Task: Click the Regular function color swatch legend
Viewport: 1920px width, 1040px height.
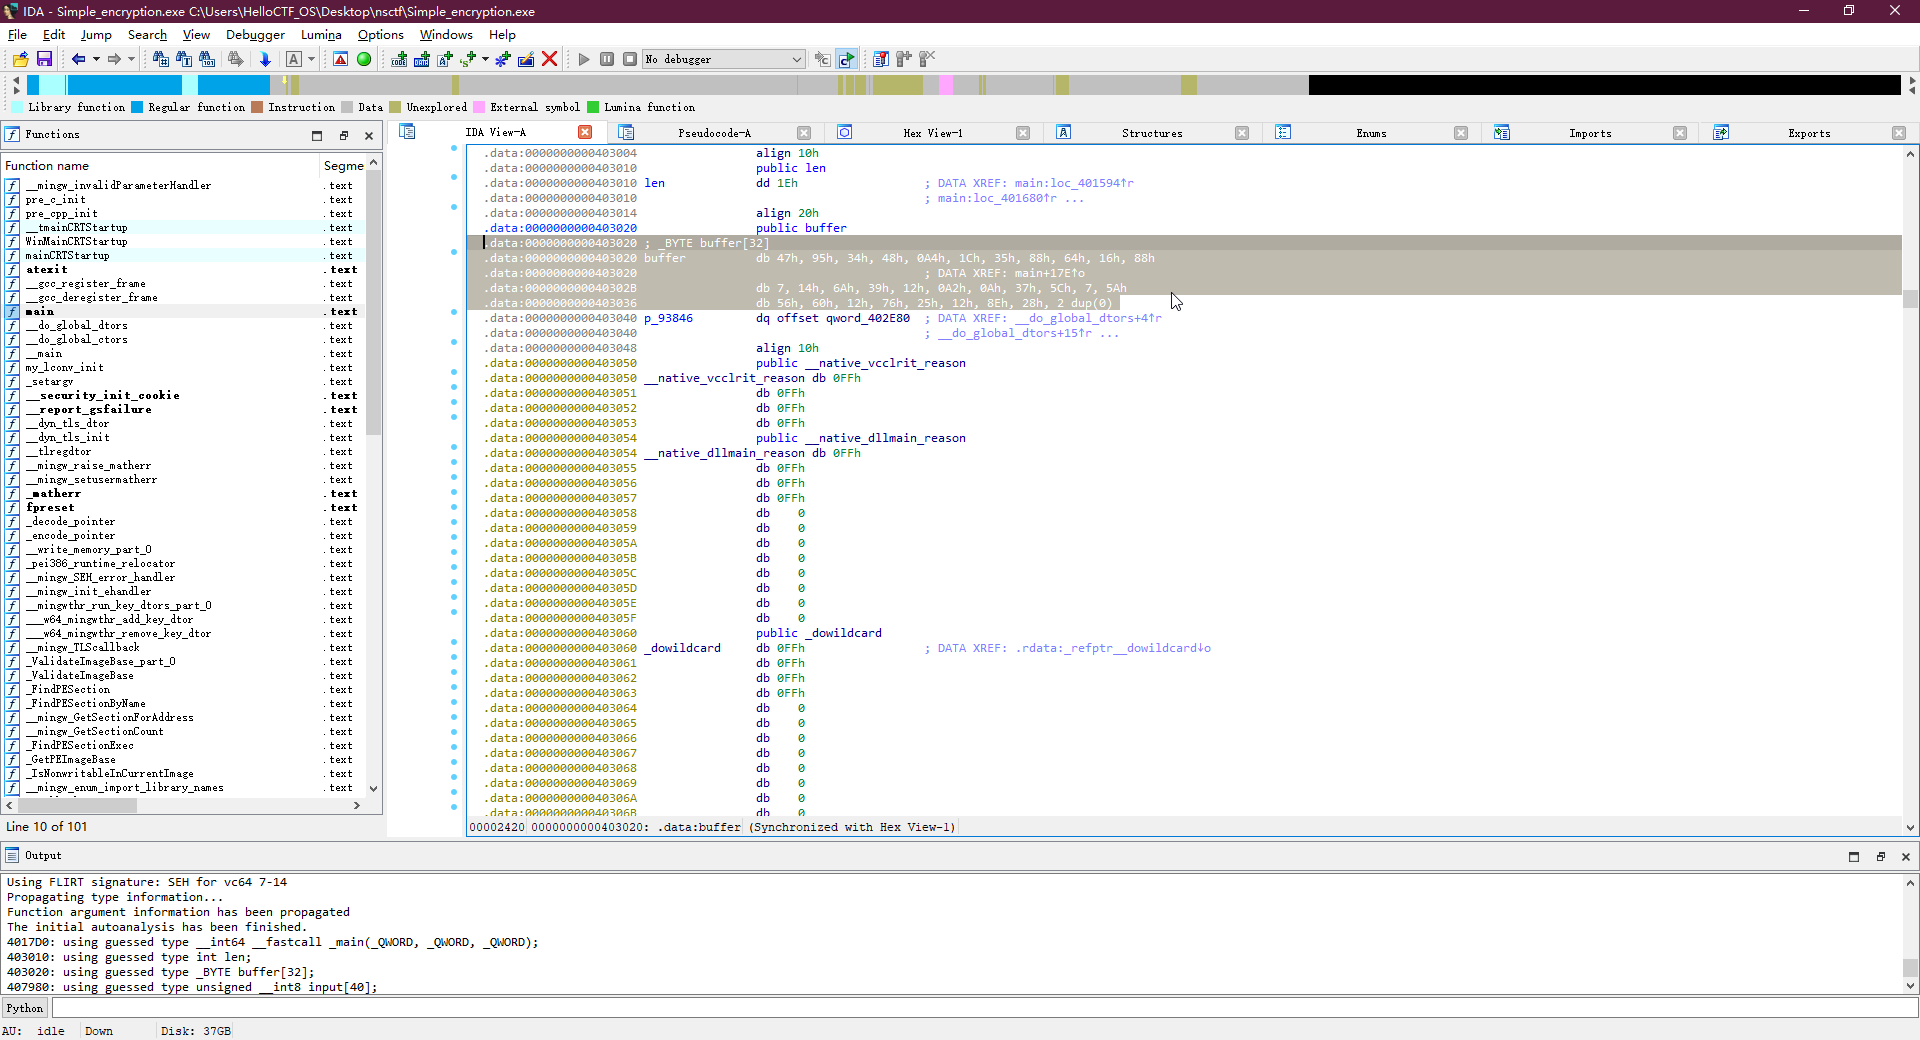Action: (x=137, y=108)
